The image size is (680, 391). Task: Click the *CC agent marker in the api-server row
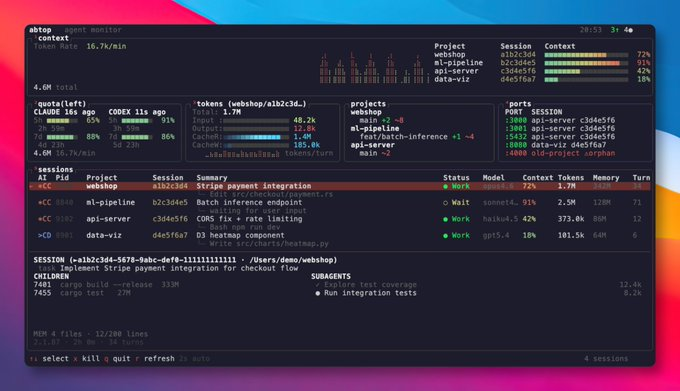[45, 219]
